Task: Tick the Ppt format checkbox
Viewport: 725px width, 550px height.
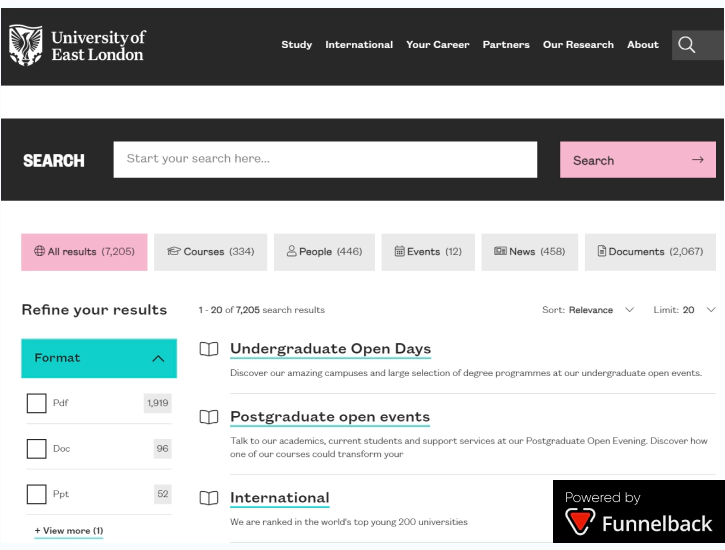Action: 37,494
